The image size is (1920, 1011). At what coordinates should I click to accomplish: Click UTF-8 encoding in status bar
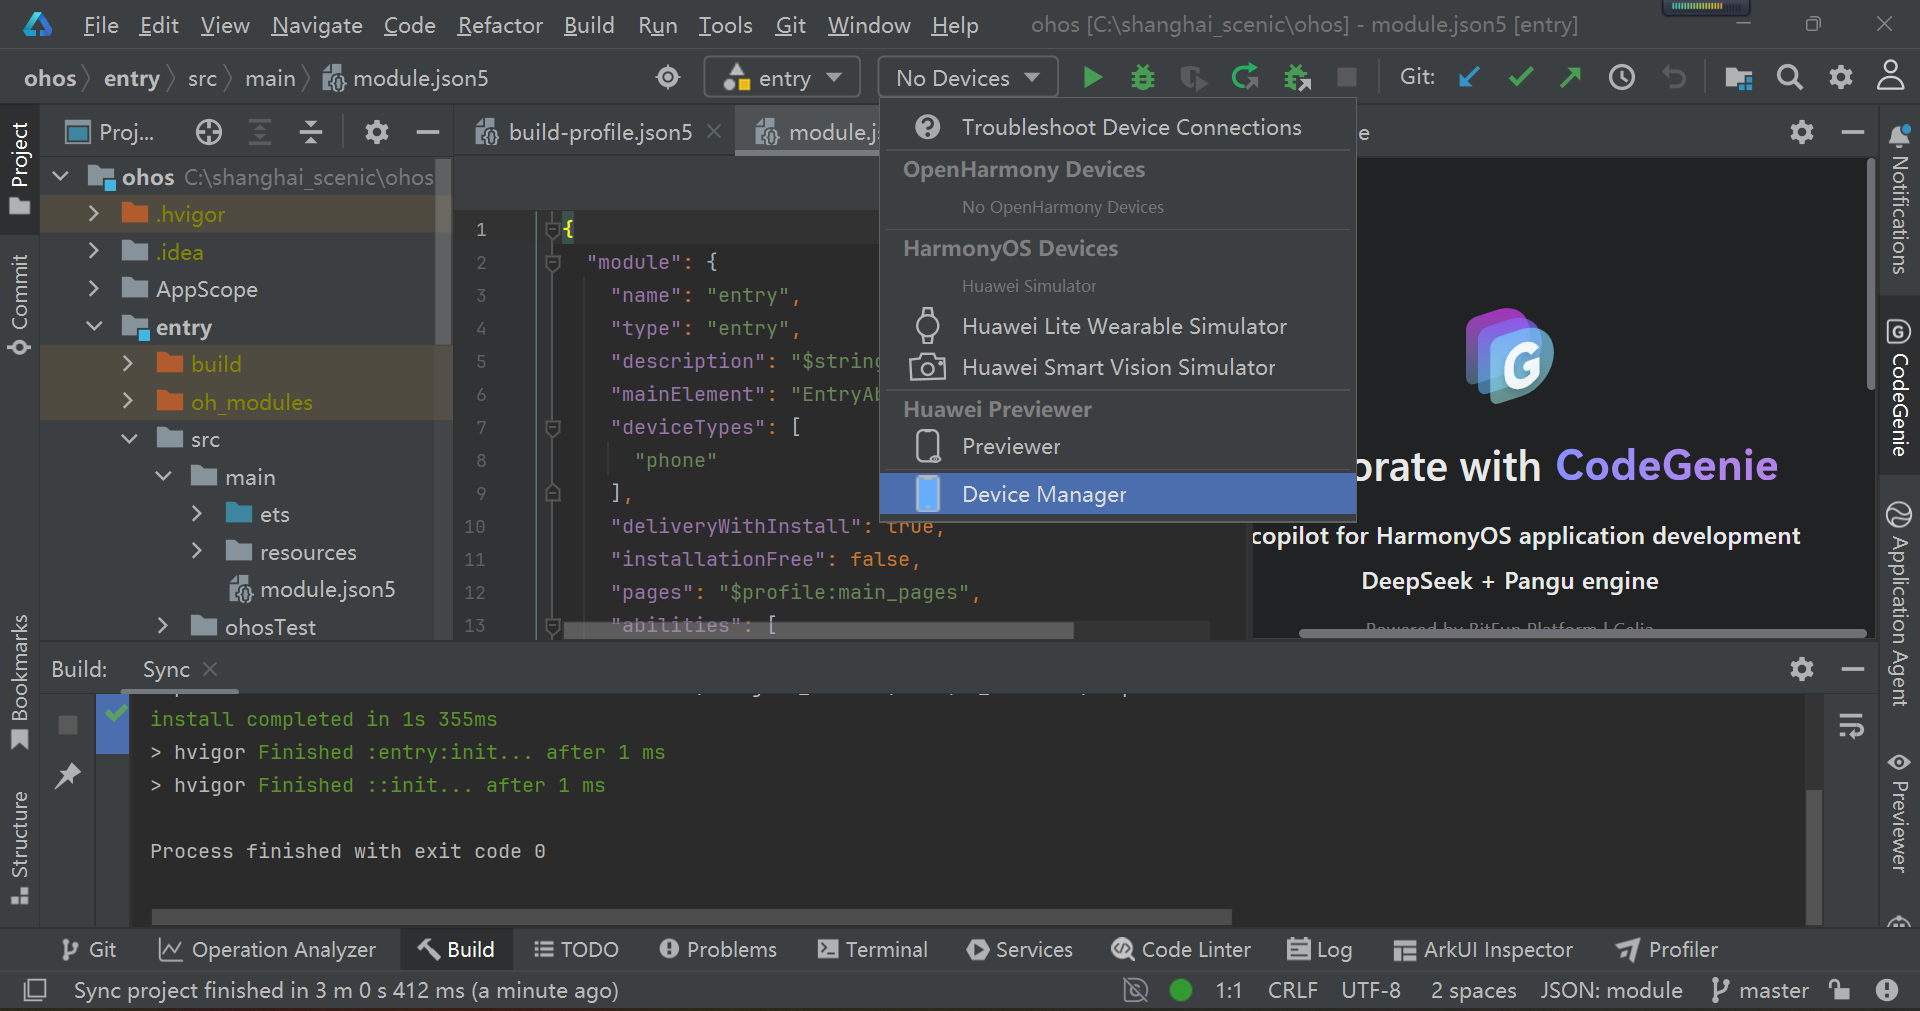pyautogui.click(x=1371, y=990)
